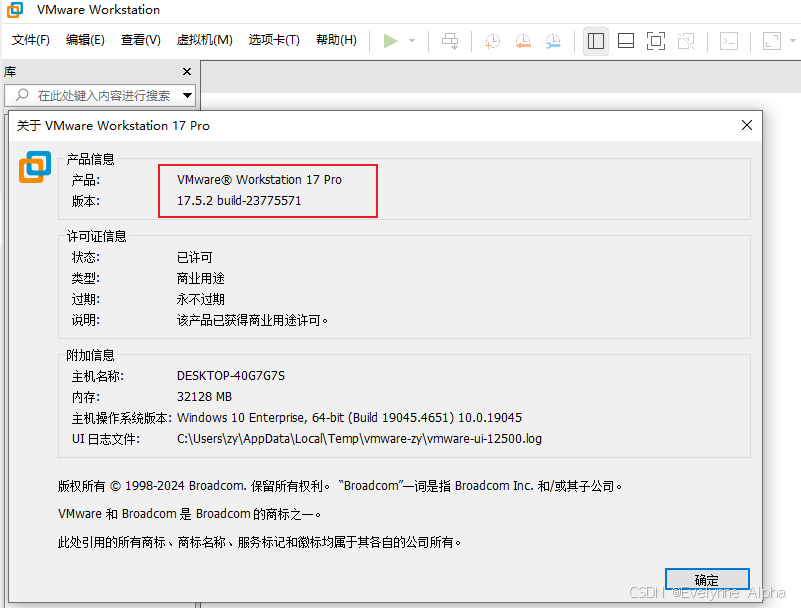The height and width of the screenshot is (608, 801).
Task: Click the description 该产品已获得商业用途许可
Action: tap(252, 320)
